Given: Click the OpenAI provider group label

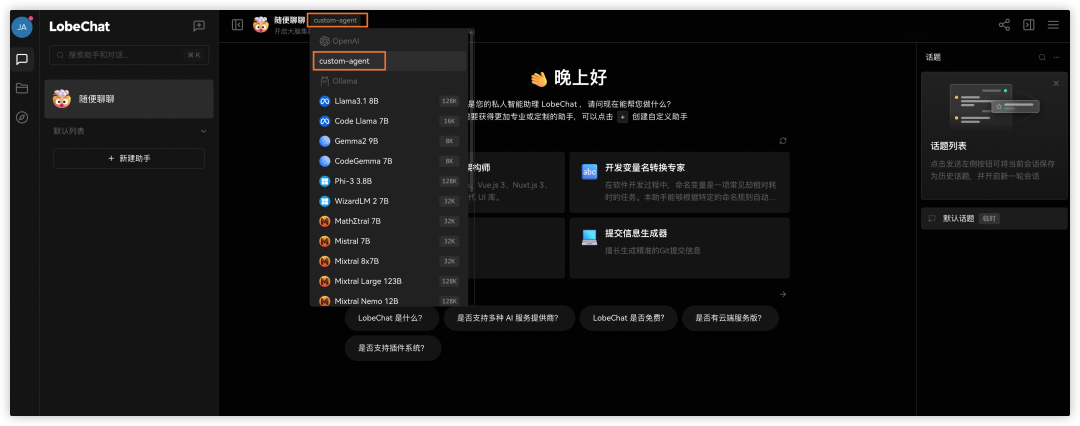Looking at the screenshot, I should click(340, 41).
